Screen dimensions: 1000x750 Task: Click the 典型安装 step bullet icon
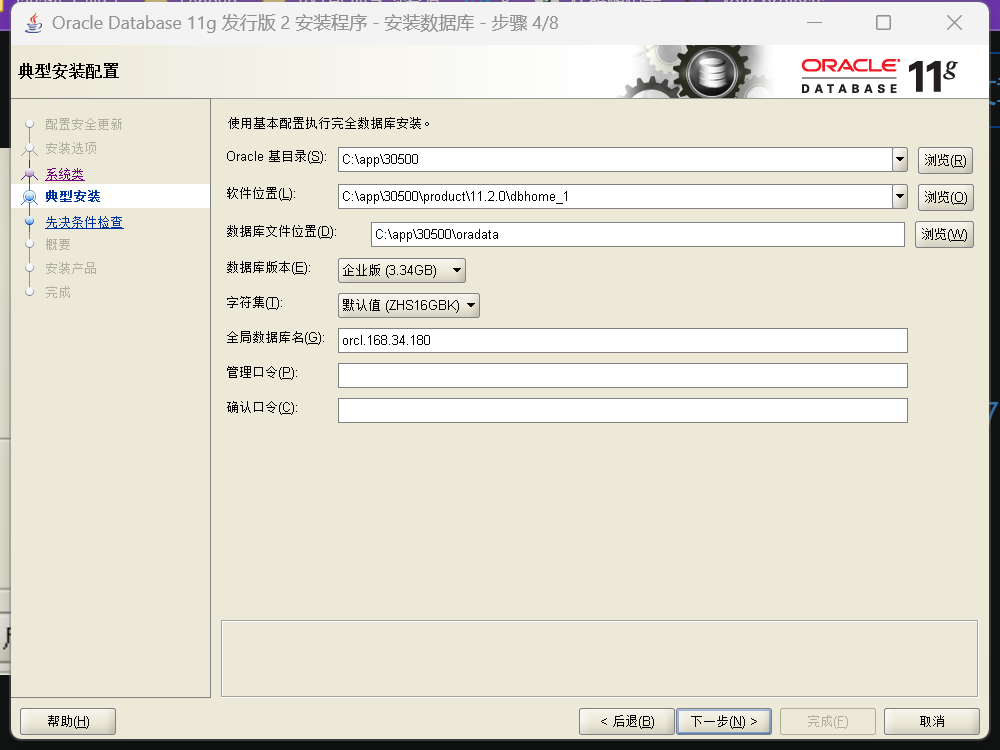29,196
